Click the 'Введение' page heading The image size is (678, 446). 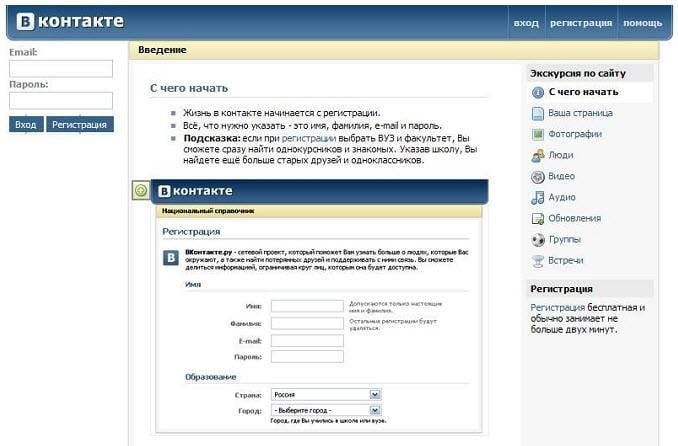tap(162, 50)
